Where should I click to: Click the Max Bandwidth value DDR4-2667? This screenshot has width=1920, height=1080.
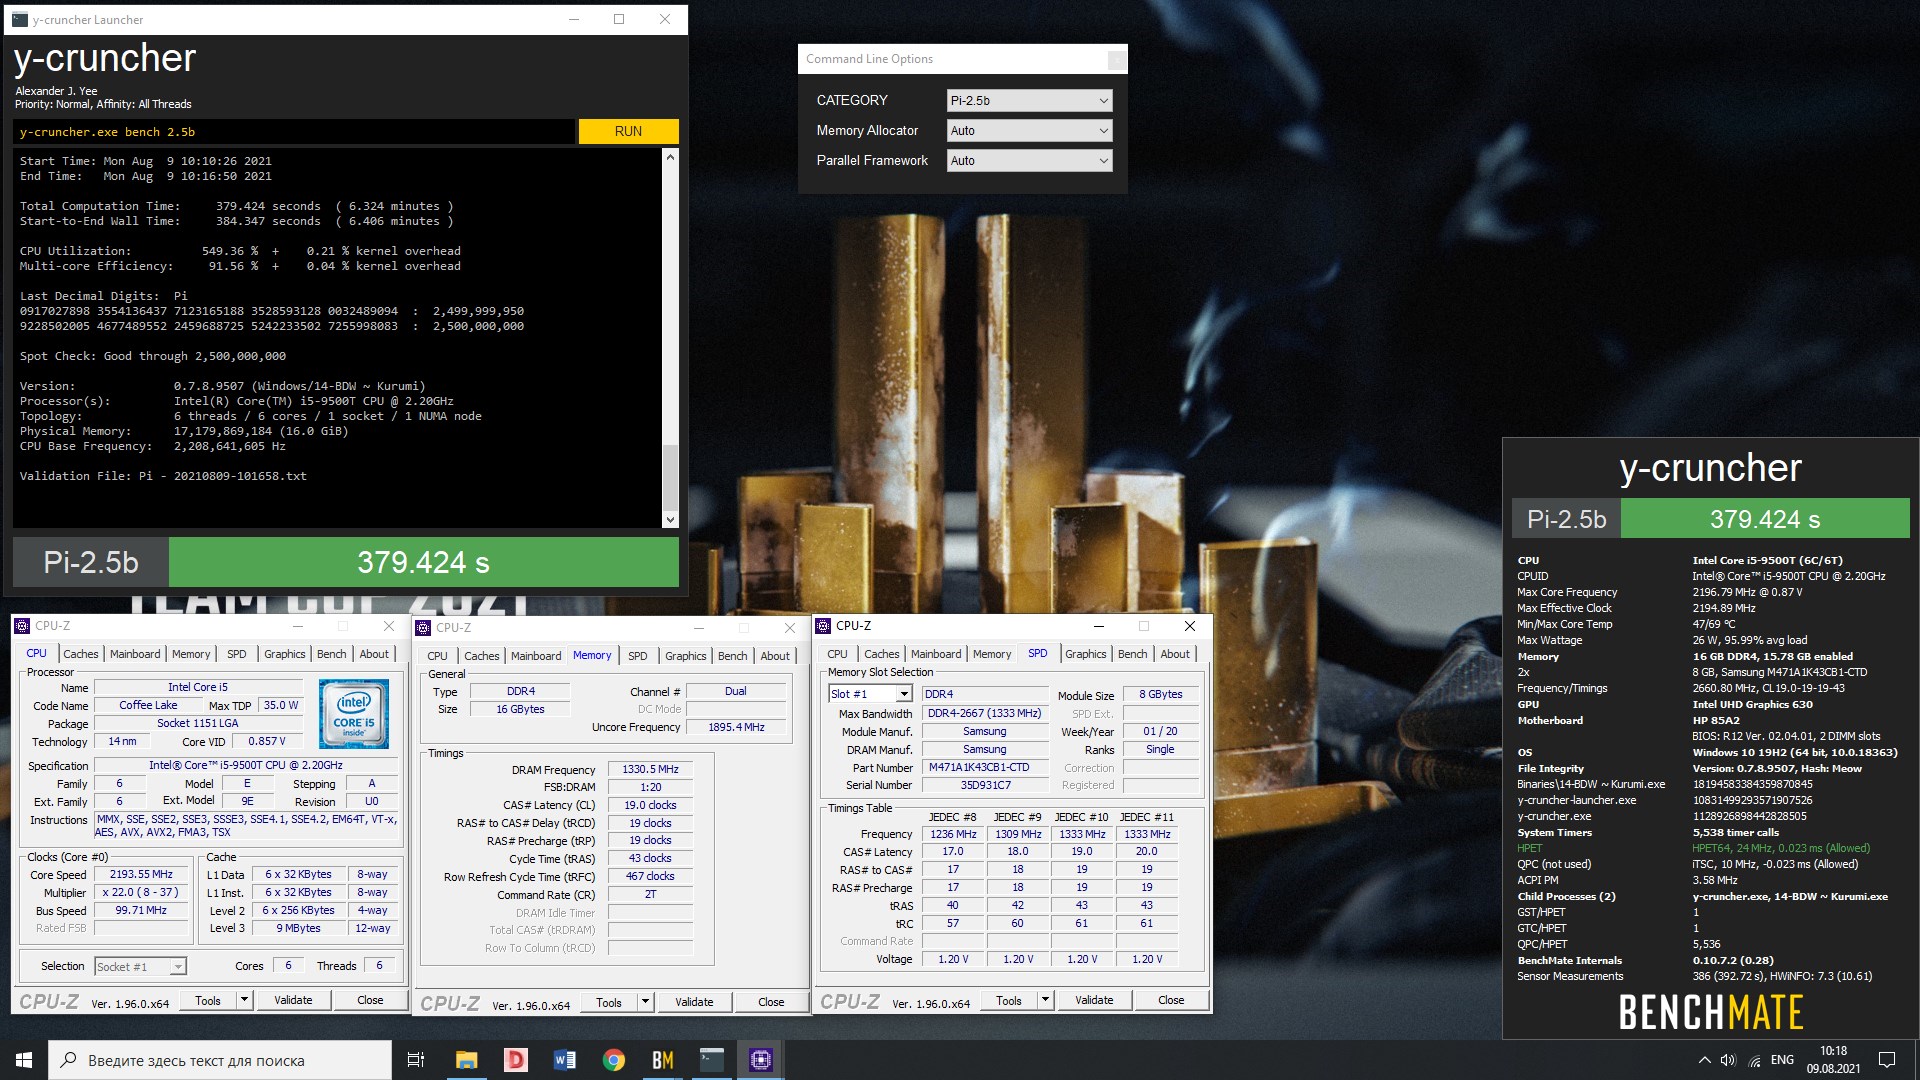984,713
